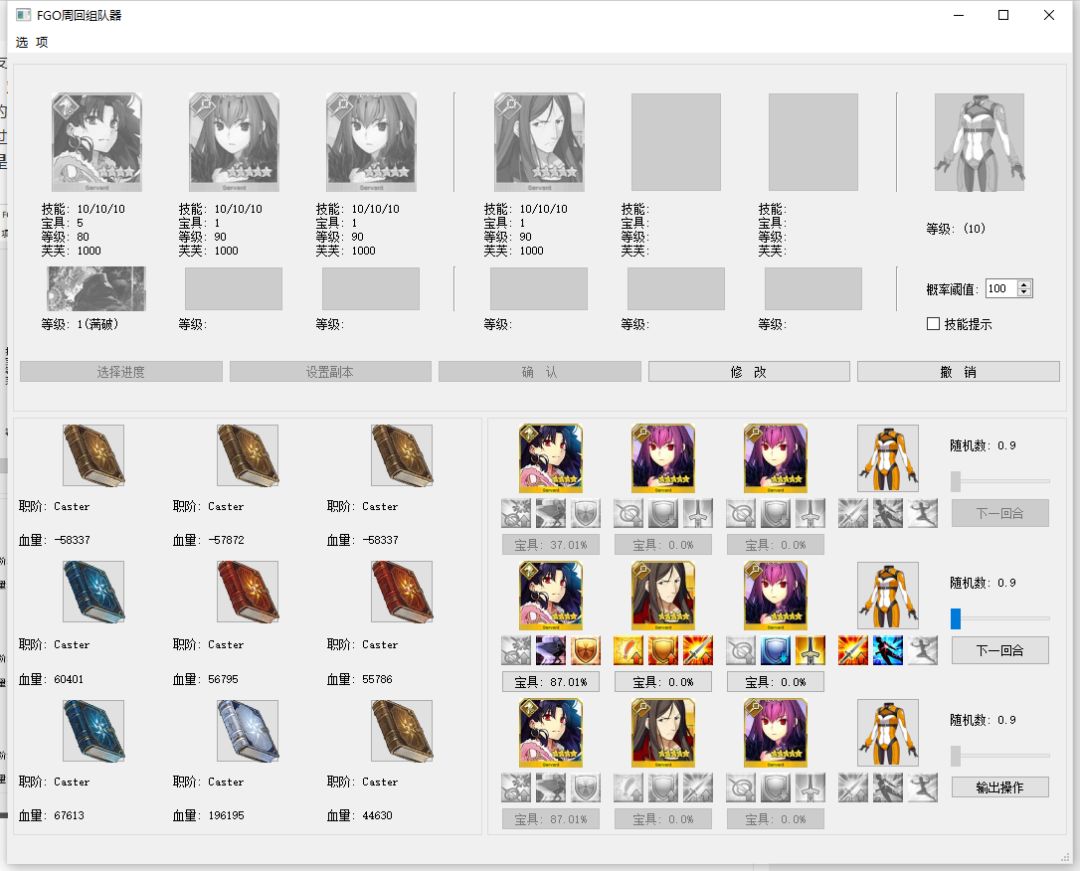Click the 概率阈值 value field showing 100

[1001, 288]
